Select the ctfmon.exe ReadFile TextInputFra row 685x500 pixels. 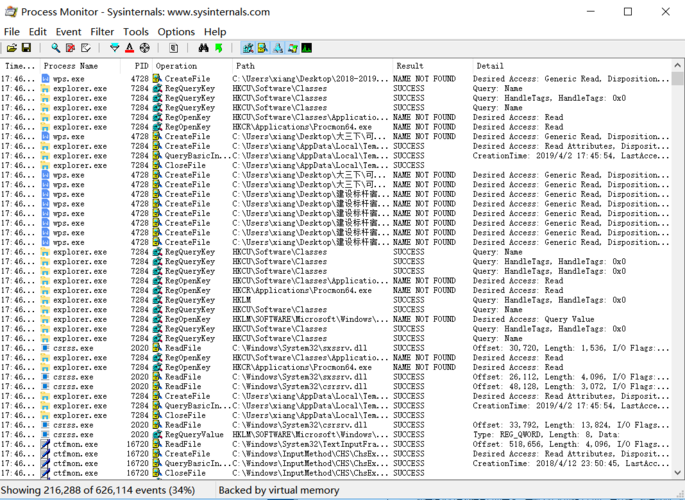pyautogui.click(x=336, y=444)
